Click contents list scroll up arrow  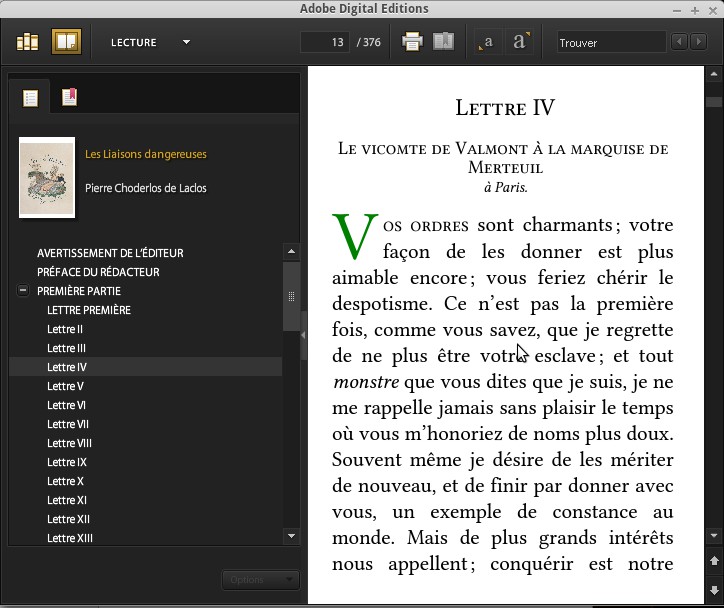pos(291,252)
